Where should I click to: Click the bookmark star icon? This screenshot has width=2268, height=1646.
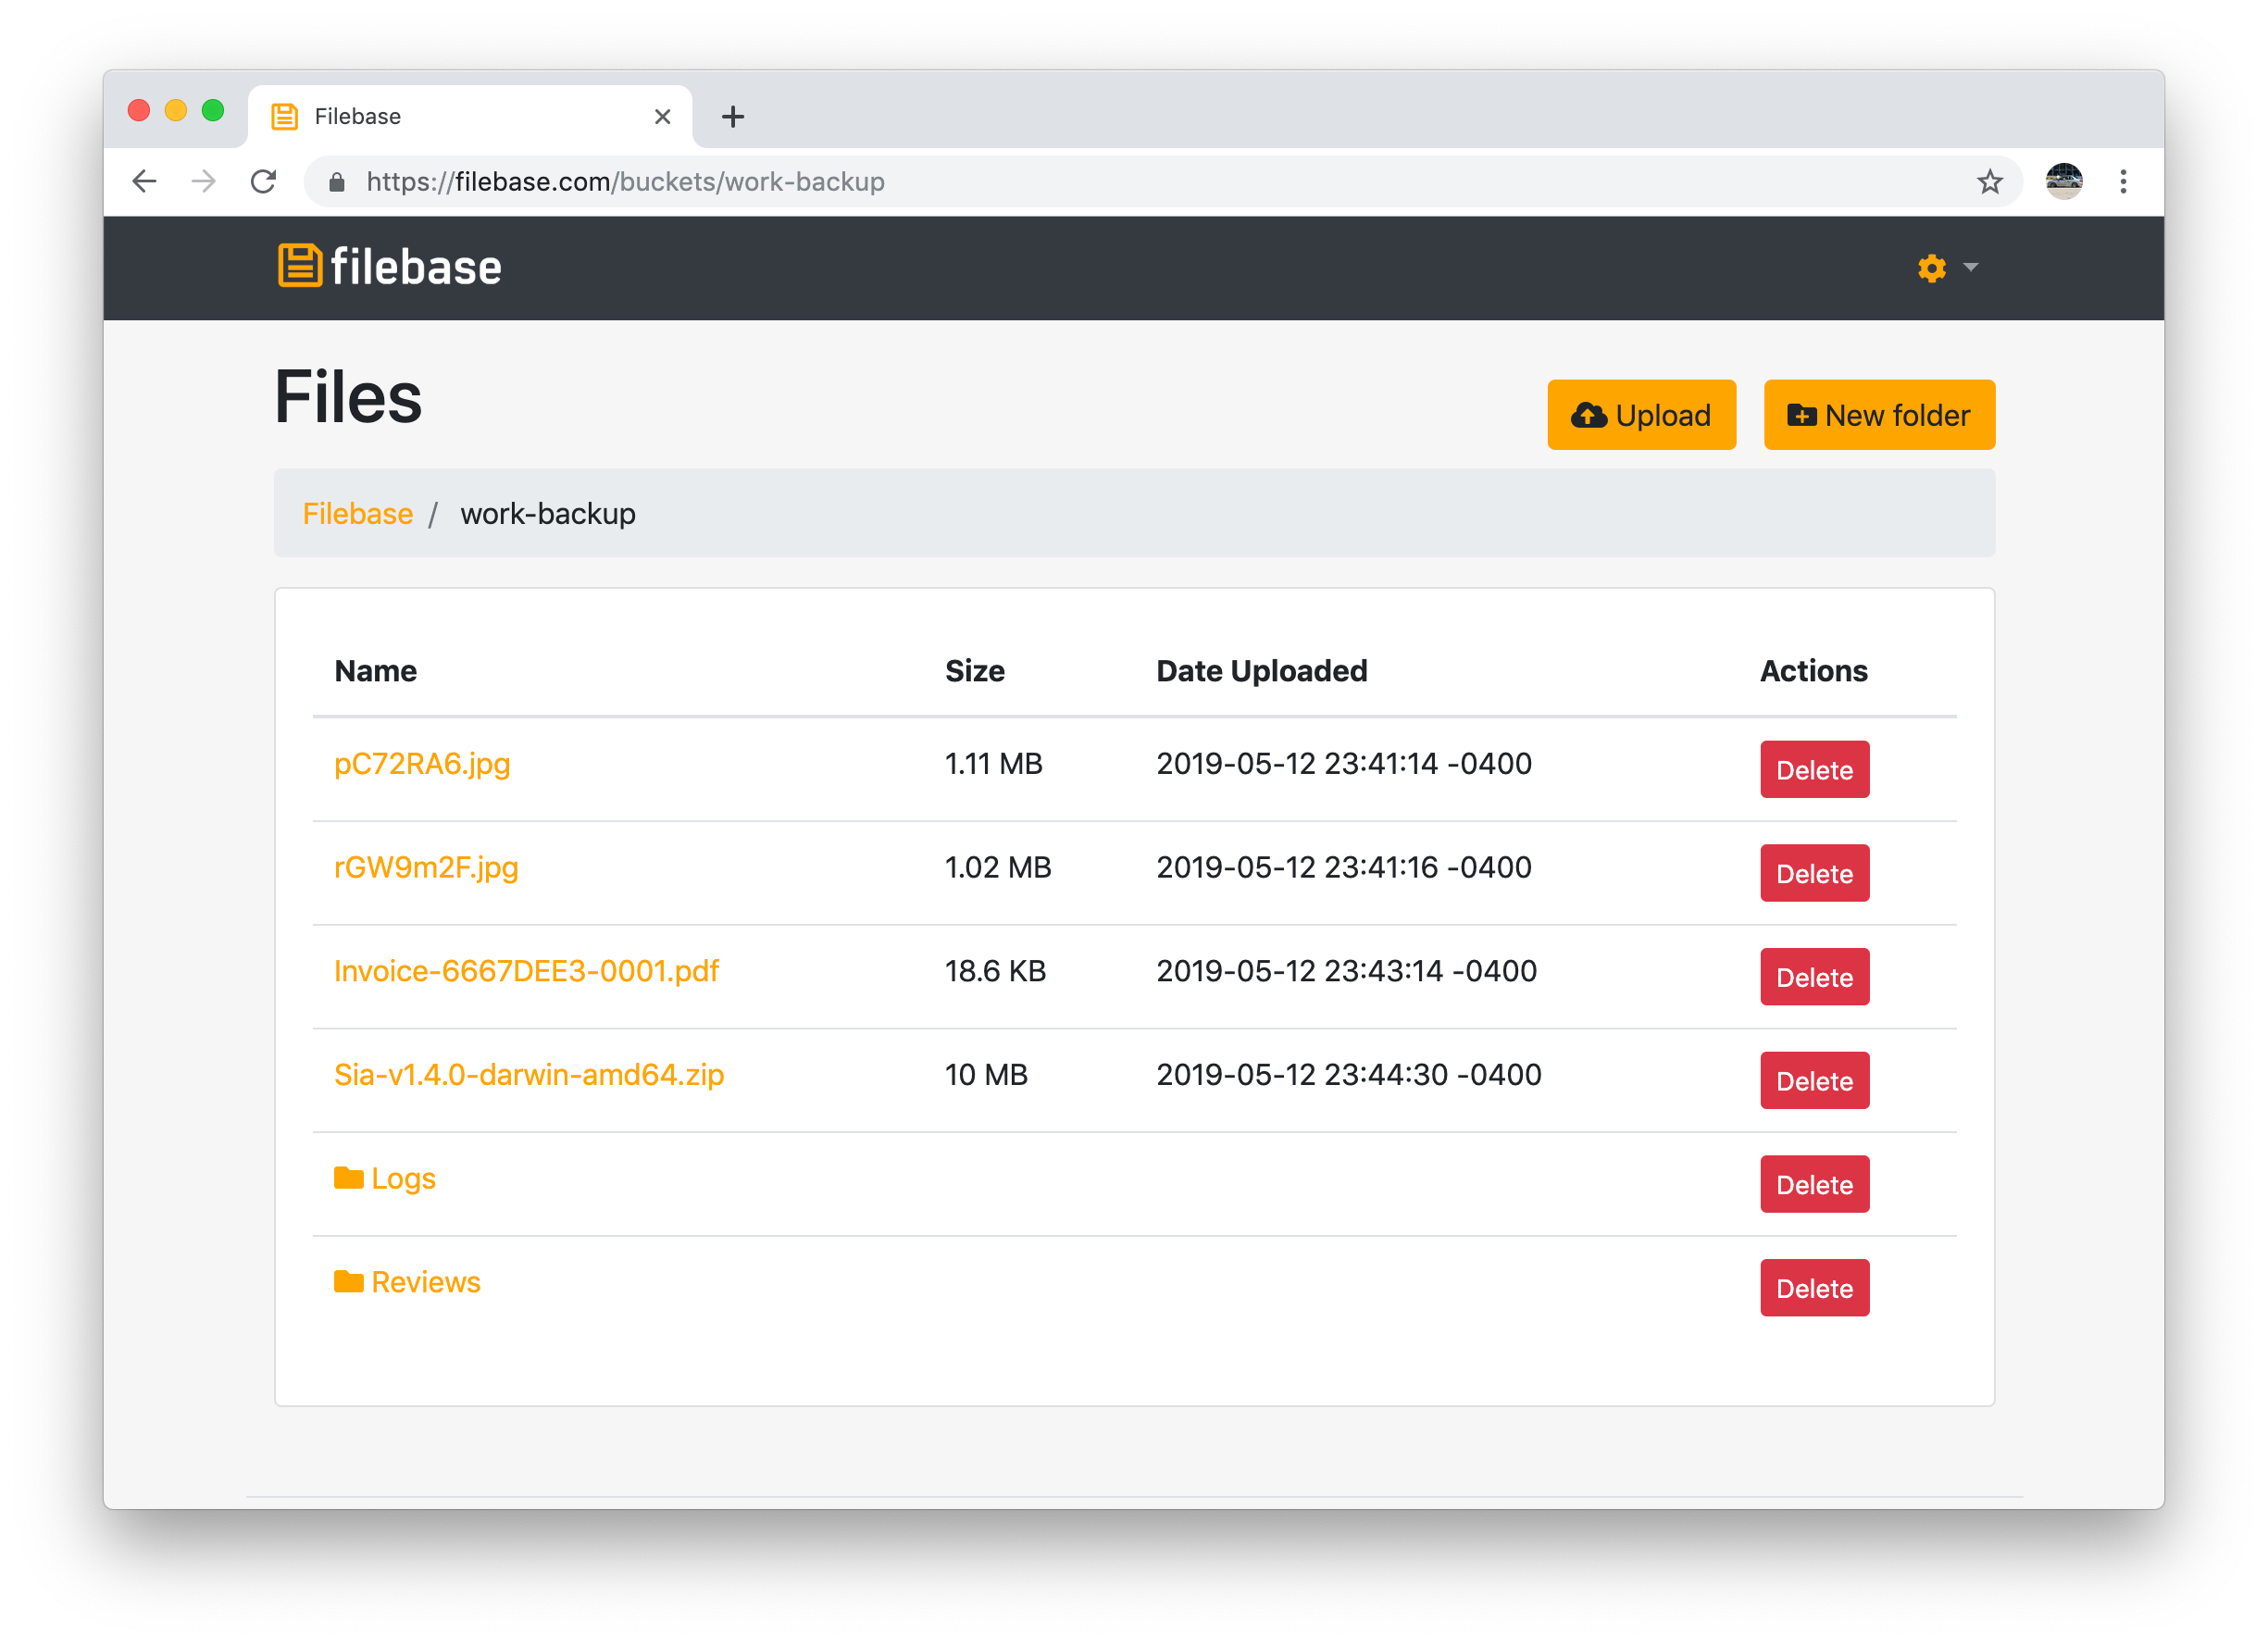click(x=1990, y=181)
